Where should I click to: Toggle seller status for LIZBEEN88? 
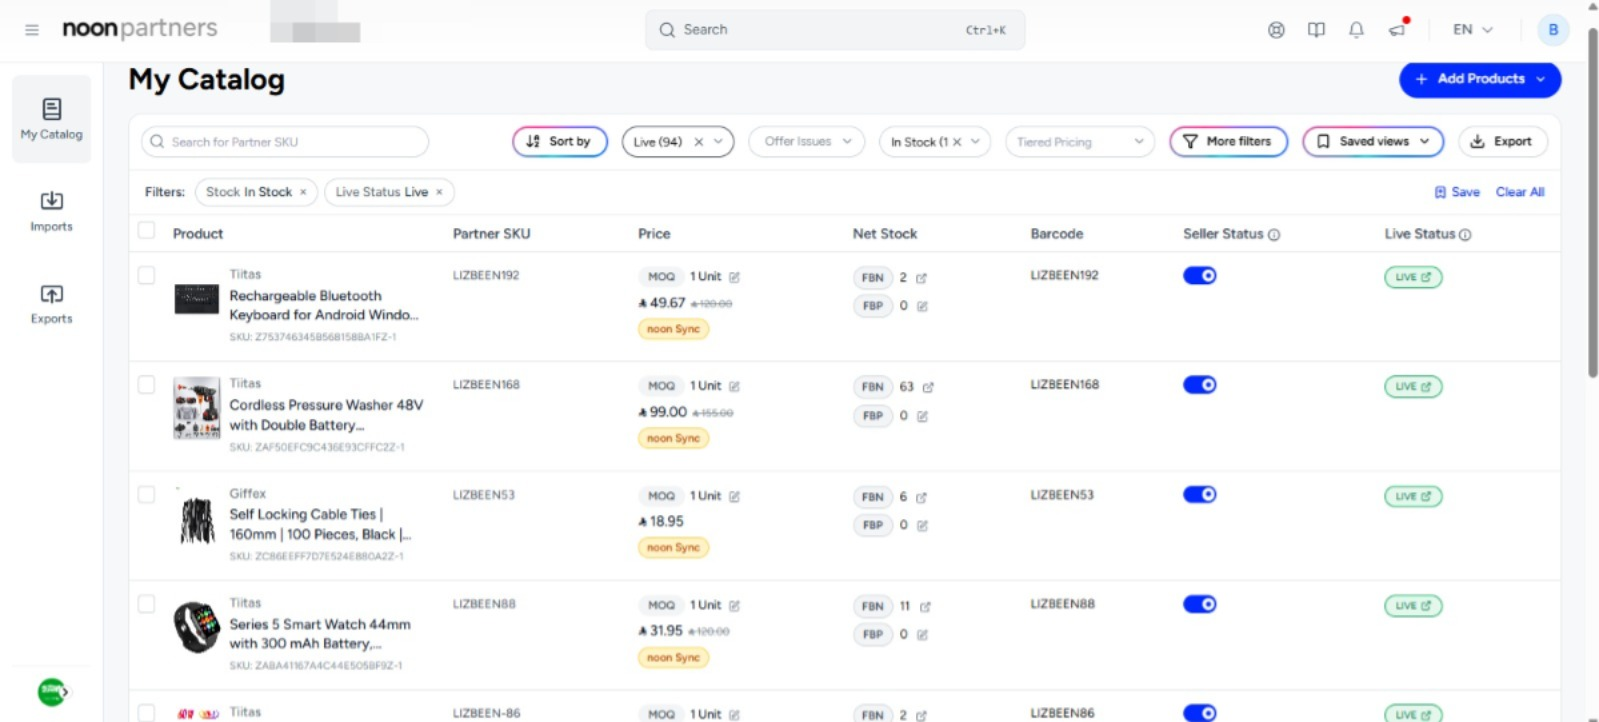[1200, 604]
